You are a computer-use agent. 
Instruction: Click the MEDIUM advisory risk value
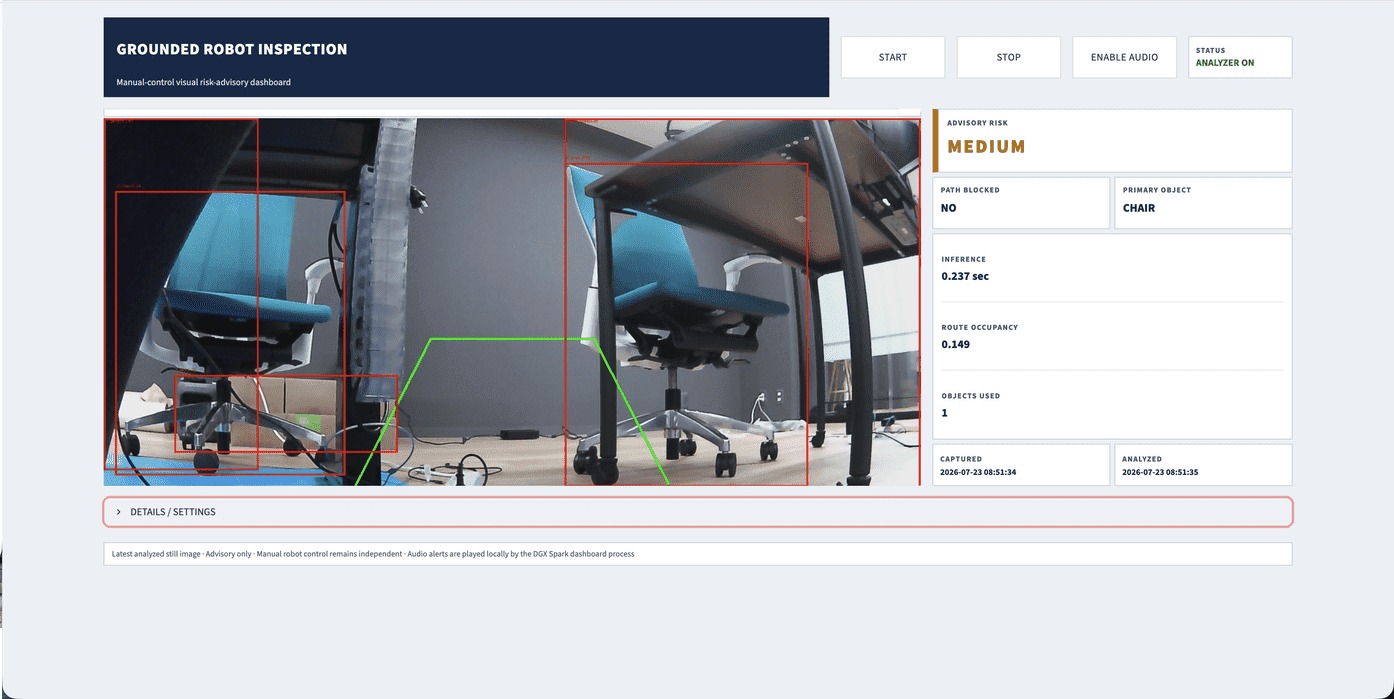coord(986,147)
